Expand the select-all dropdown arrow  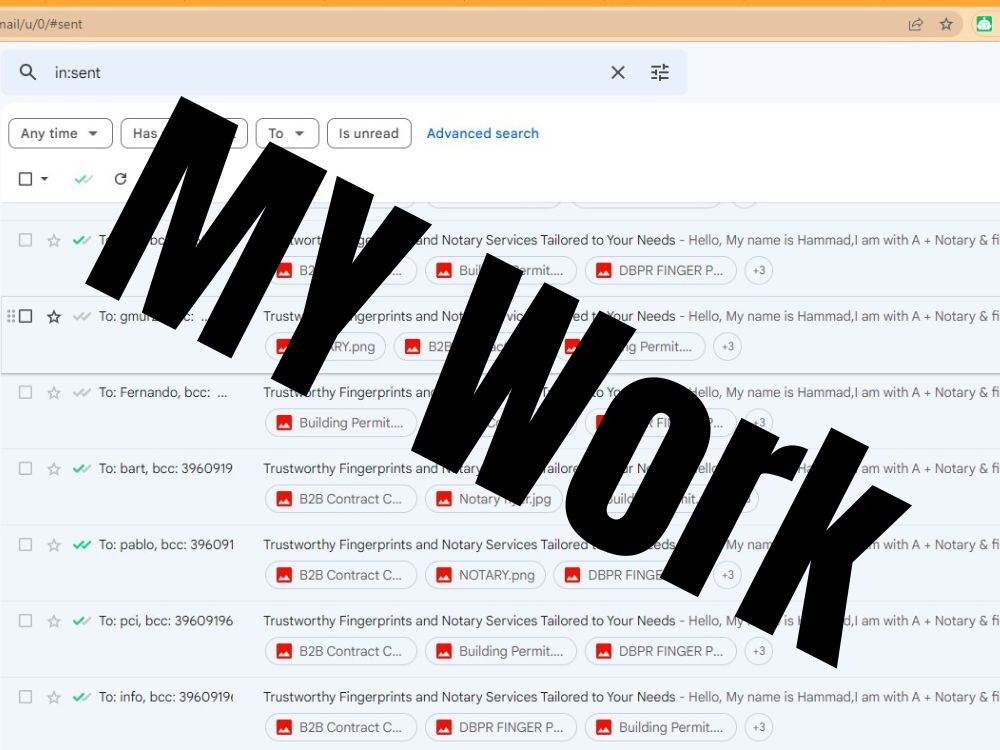pos(45,179)
